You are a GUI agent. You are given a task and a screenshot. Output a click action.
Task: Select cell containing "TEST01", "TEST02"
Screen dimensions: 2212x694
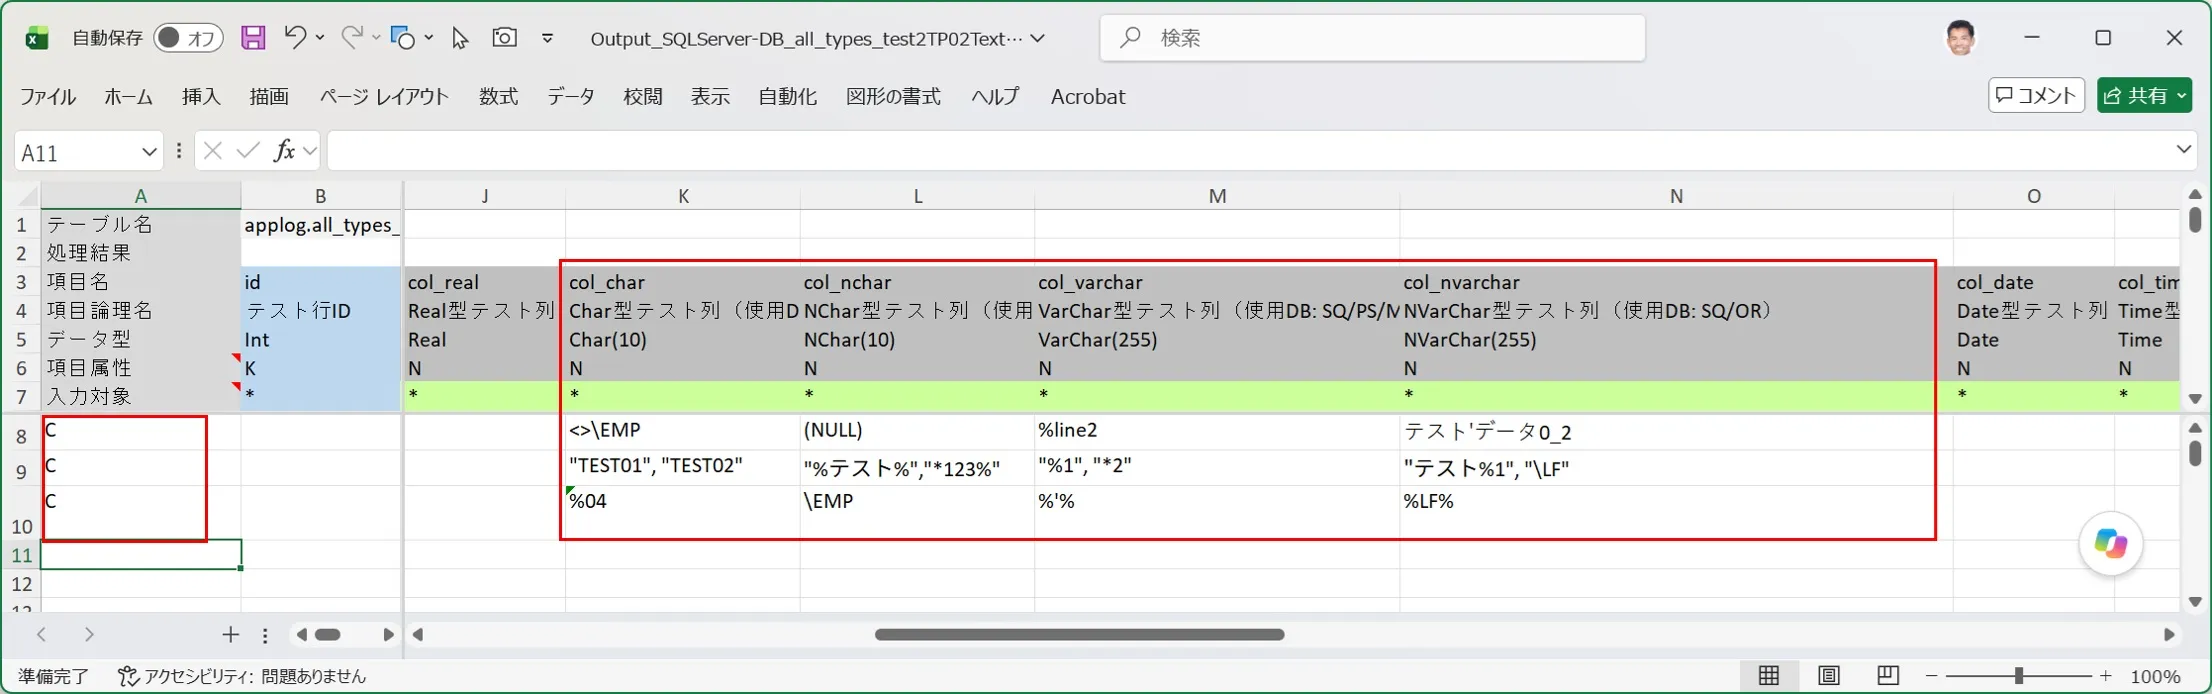pos(683,467)
